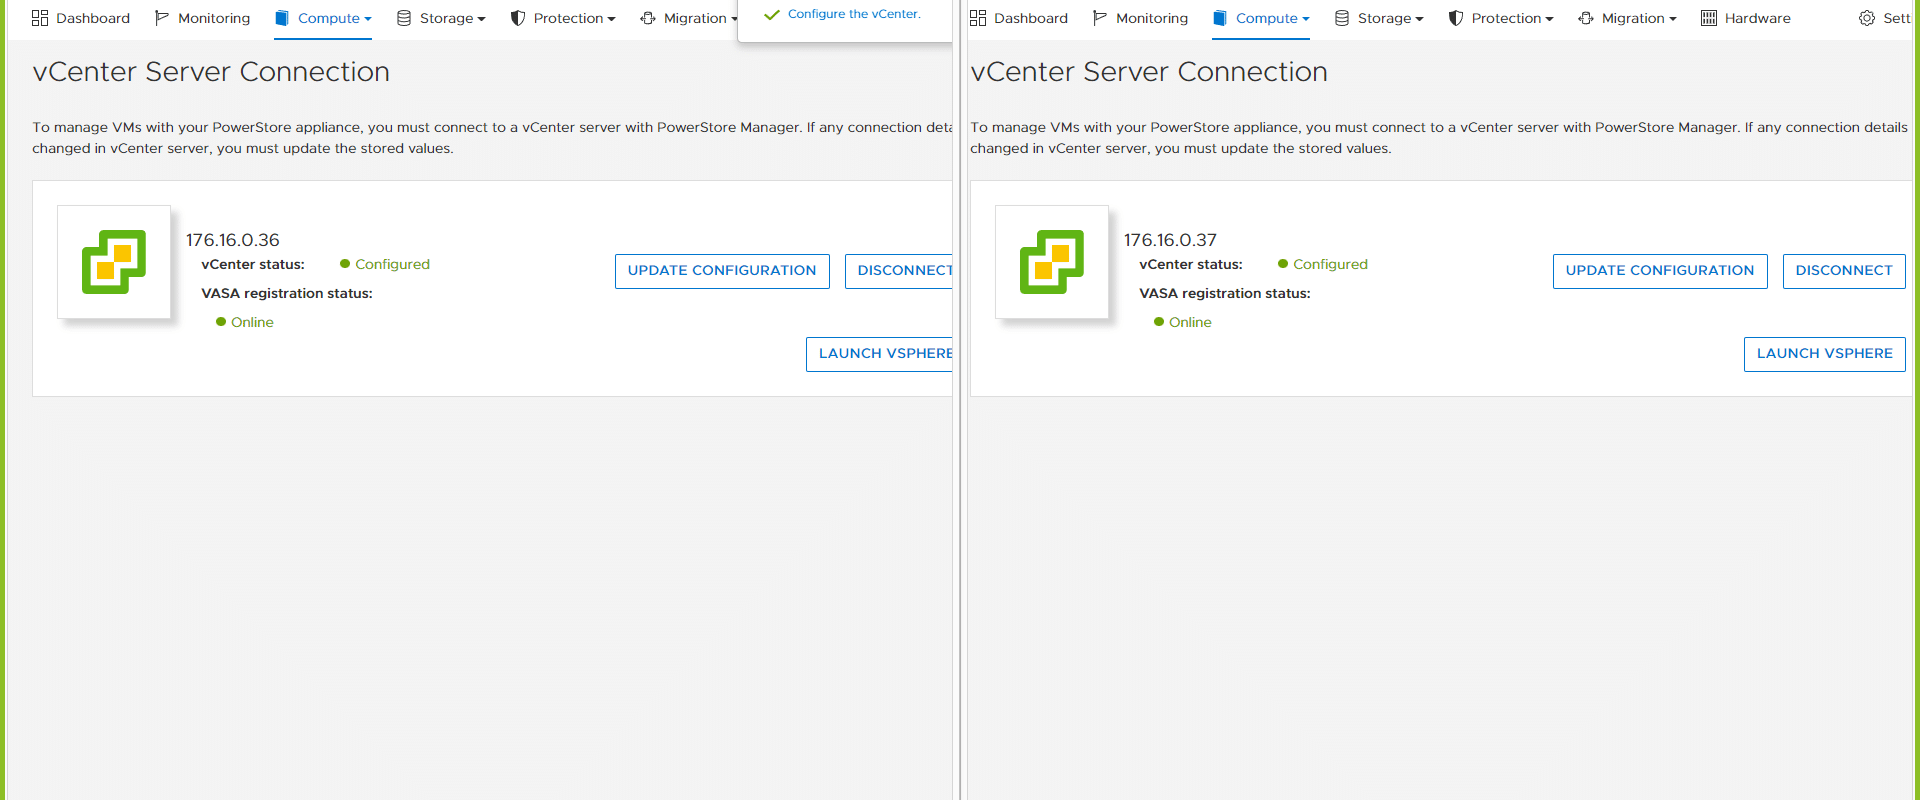Click the Configured status for 176.16.0.36

click(385, 264)
